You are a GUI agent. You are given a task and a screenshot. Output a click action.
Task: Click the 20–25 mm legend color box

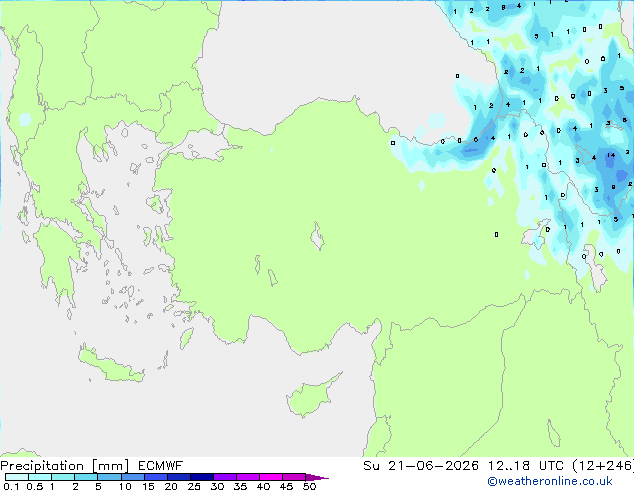(x=178, y=477)
